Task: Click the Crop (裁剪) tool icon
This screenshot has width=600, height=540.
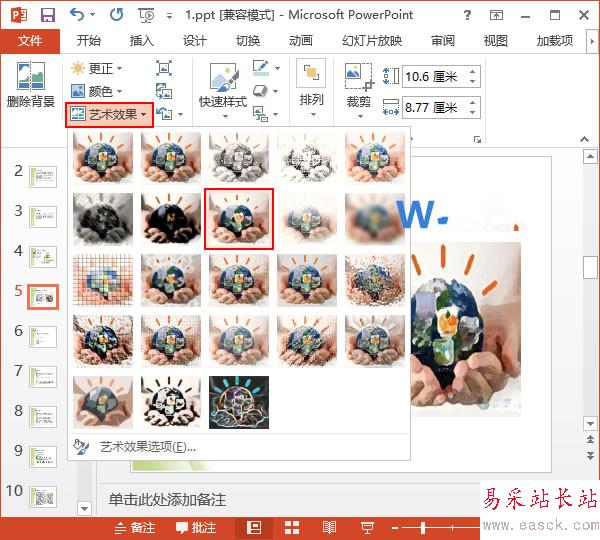Action: (x=359, y=77)
